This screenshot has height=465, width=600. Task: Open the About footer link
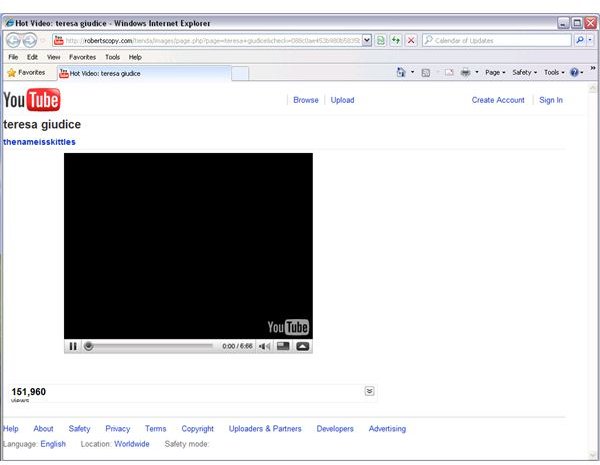coord(43,429)
